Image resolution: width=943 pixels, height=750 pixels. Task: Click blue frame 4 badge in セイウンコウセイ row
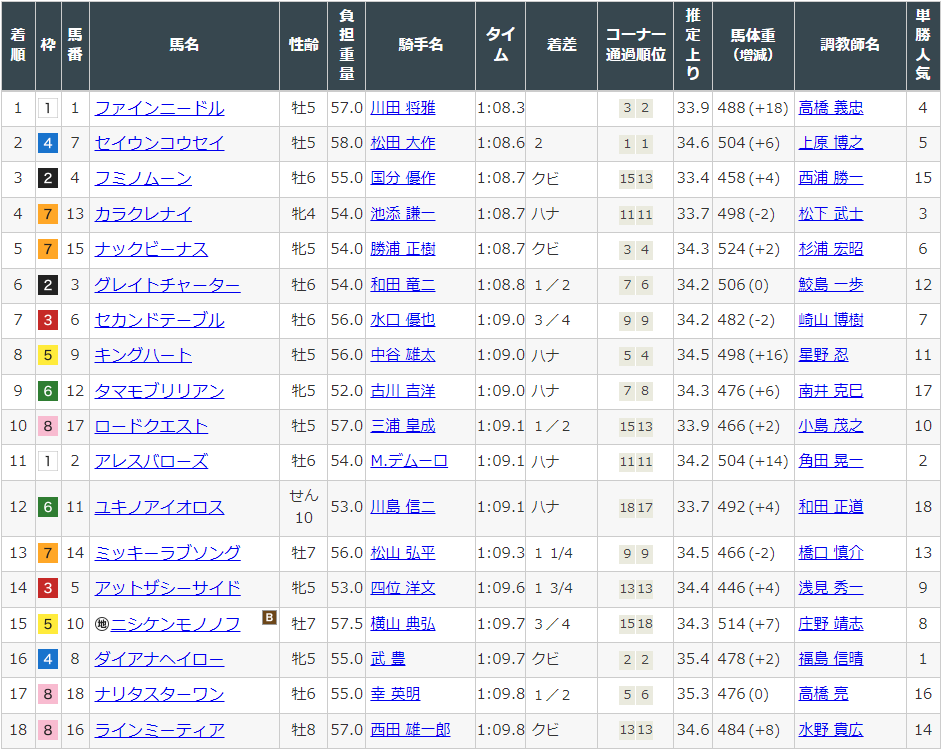pyautogui.click(x=48, y=143)
